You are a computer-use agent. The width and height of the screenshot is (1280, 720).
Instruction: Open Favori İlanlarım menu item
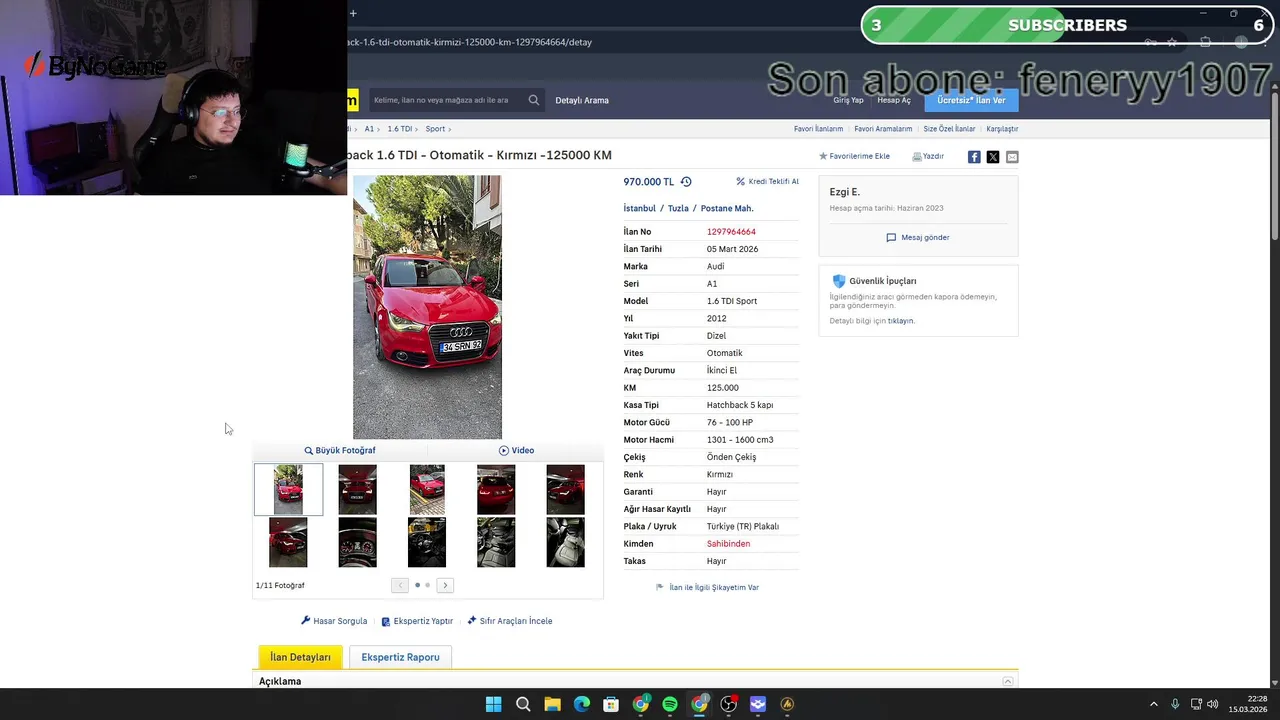click(818, 129)
